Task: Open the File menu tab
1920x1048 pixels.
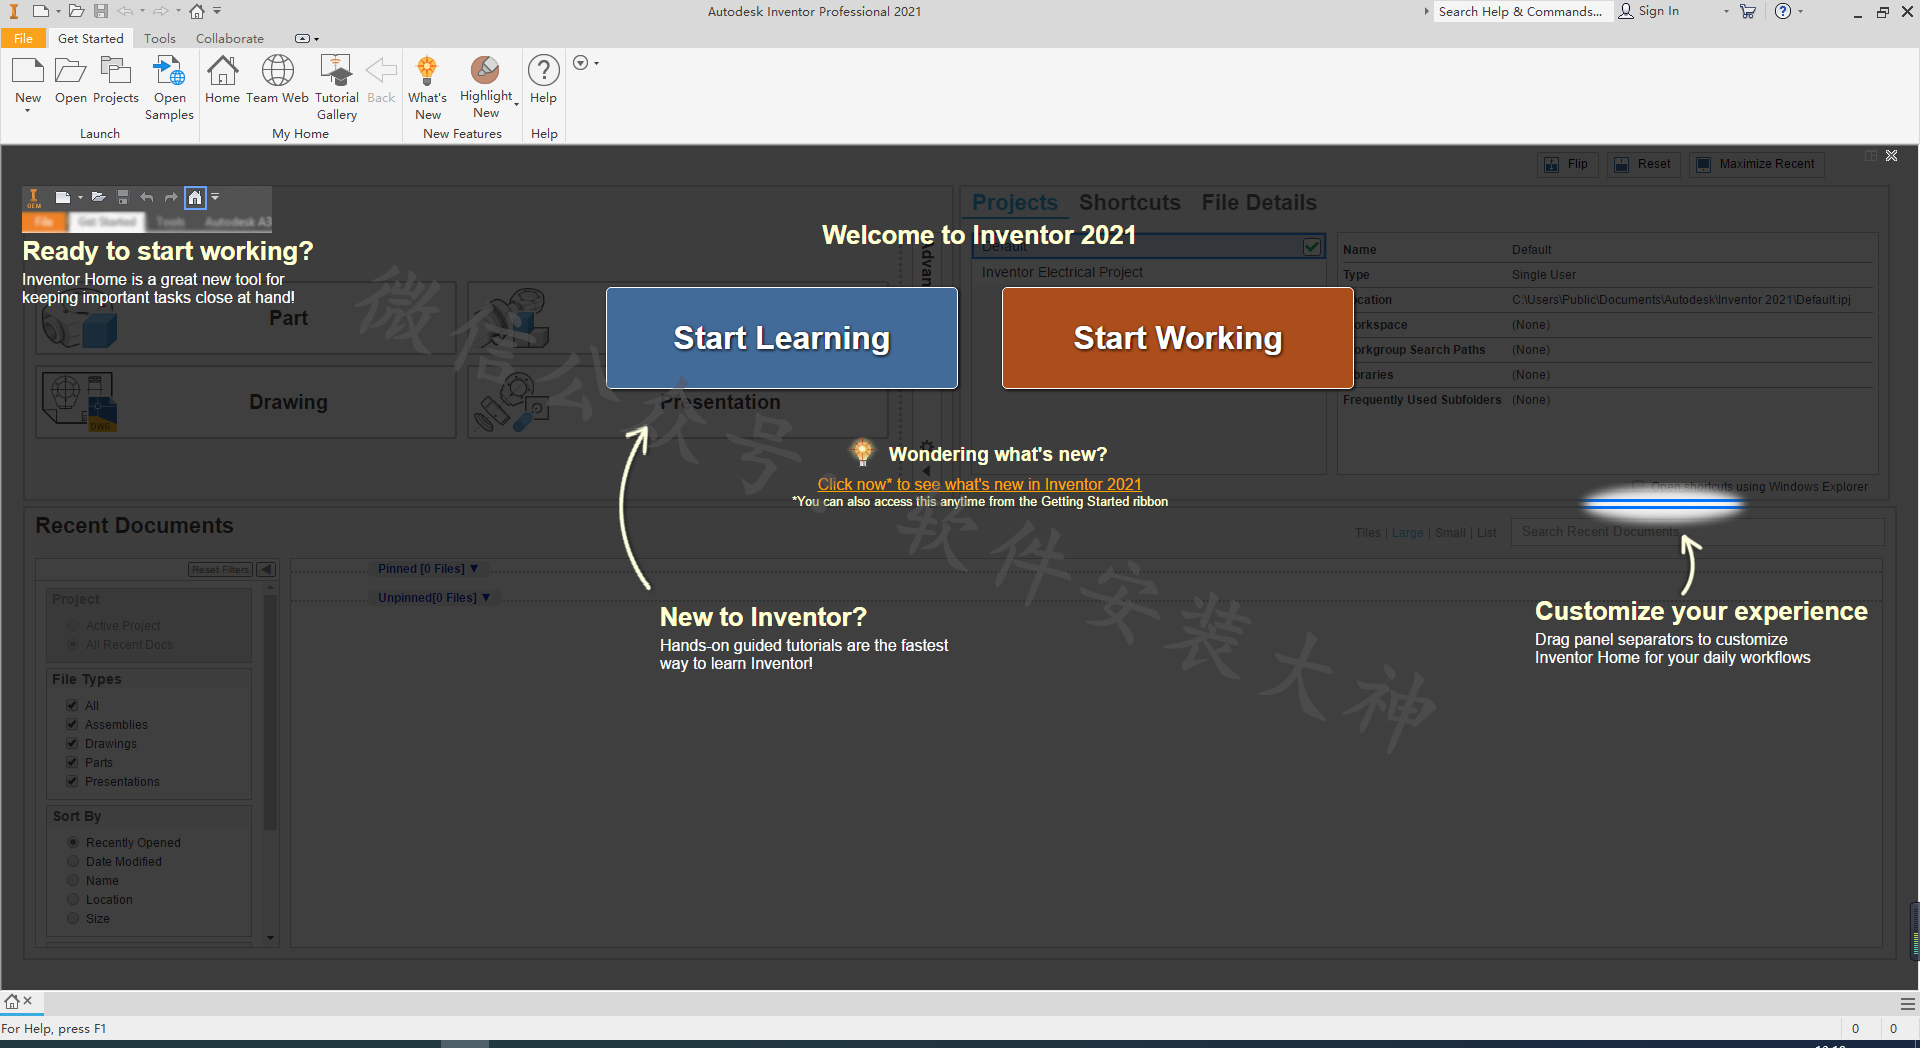Action: click(23, 38)
